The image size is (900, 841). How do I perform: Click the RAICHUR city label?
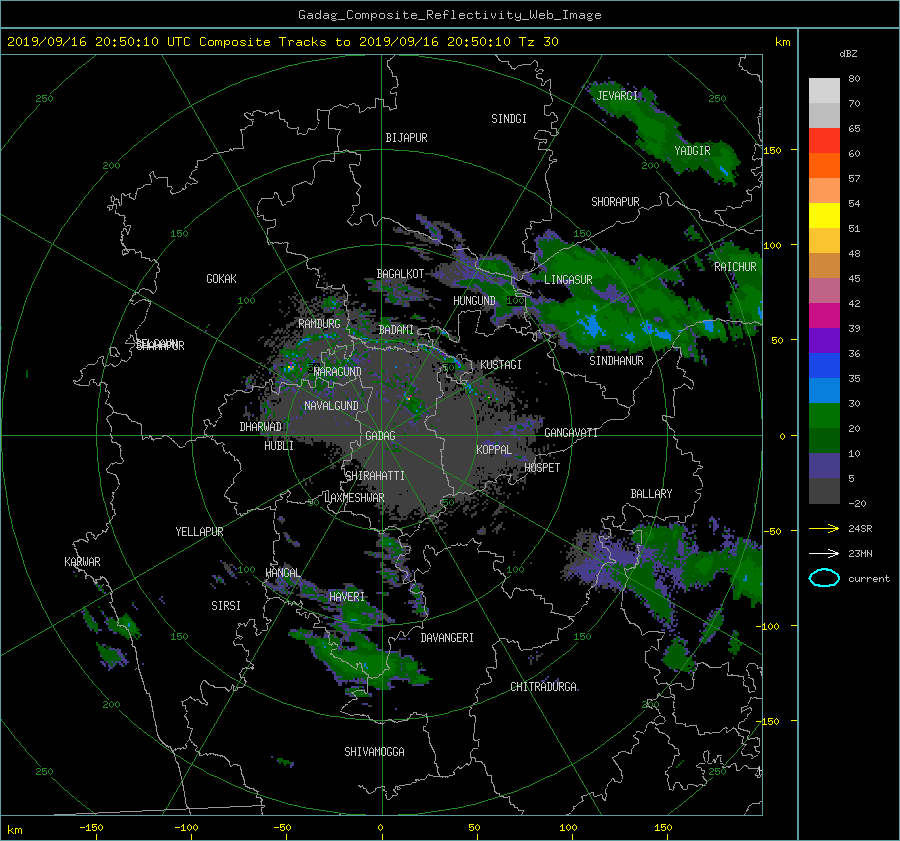tap(735, 267)
